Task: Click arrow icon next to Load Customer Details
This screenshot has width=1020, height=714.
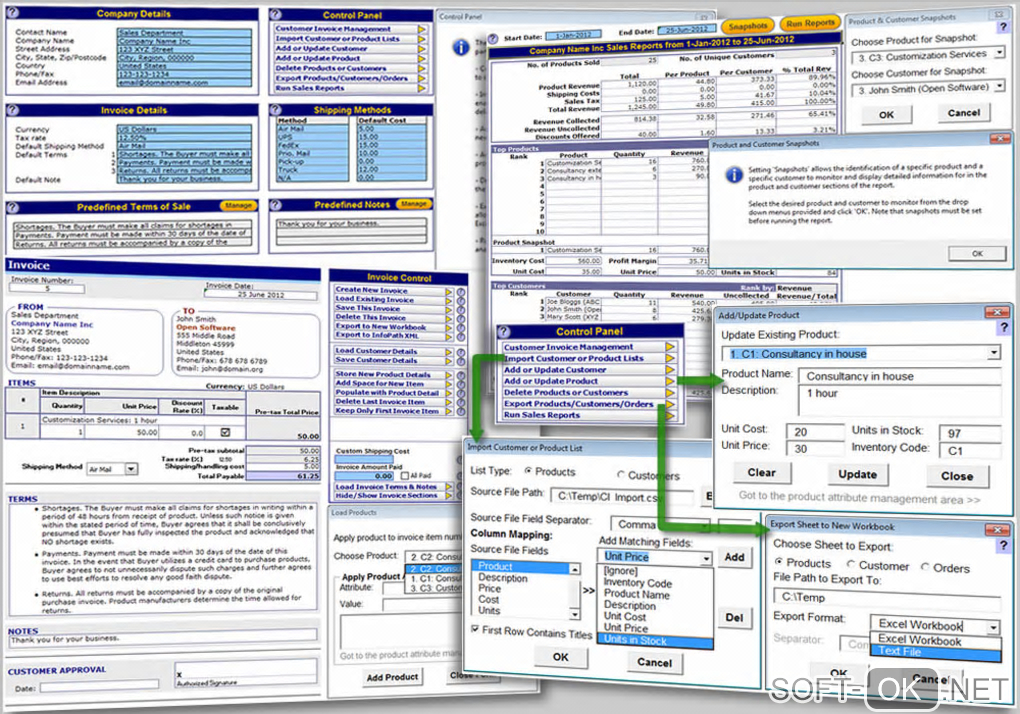Action: tap(449, 352)
